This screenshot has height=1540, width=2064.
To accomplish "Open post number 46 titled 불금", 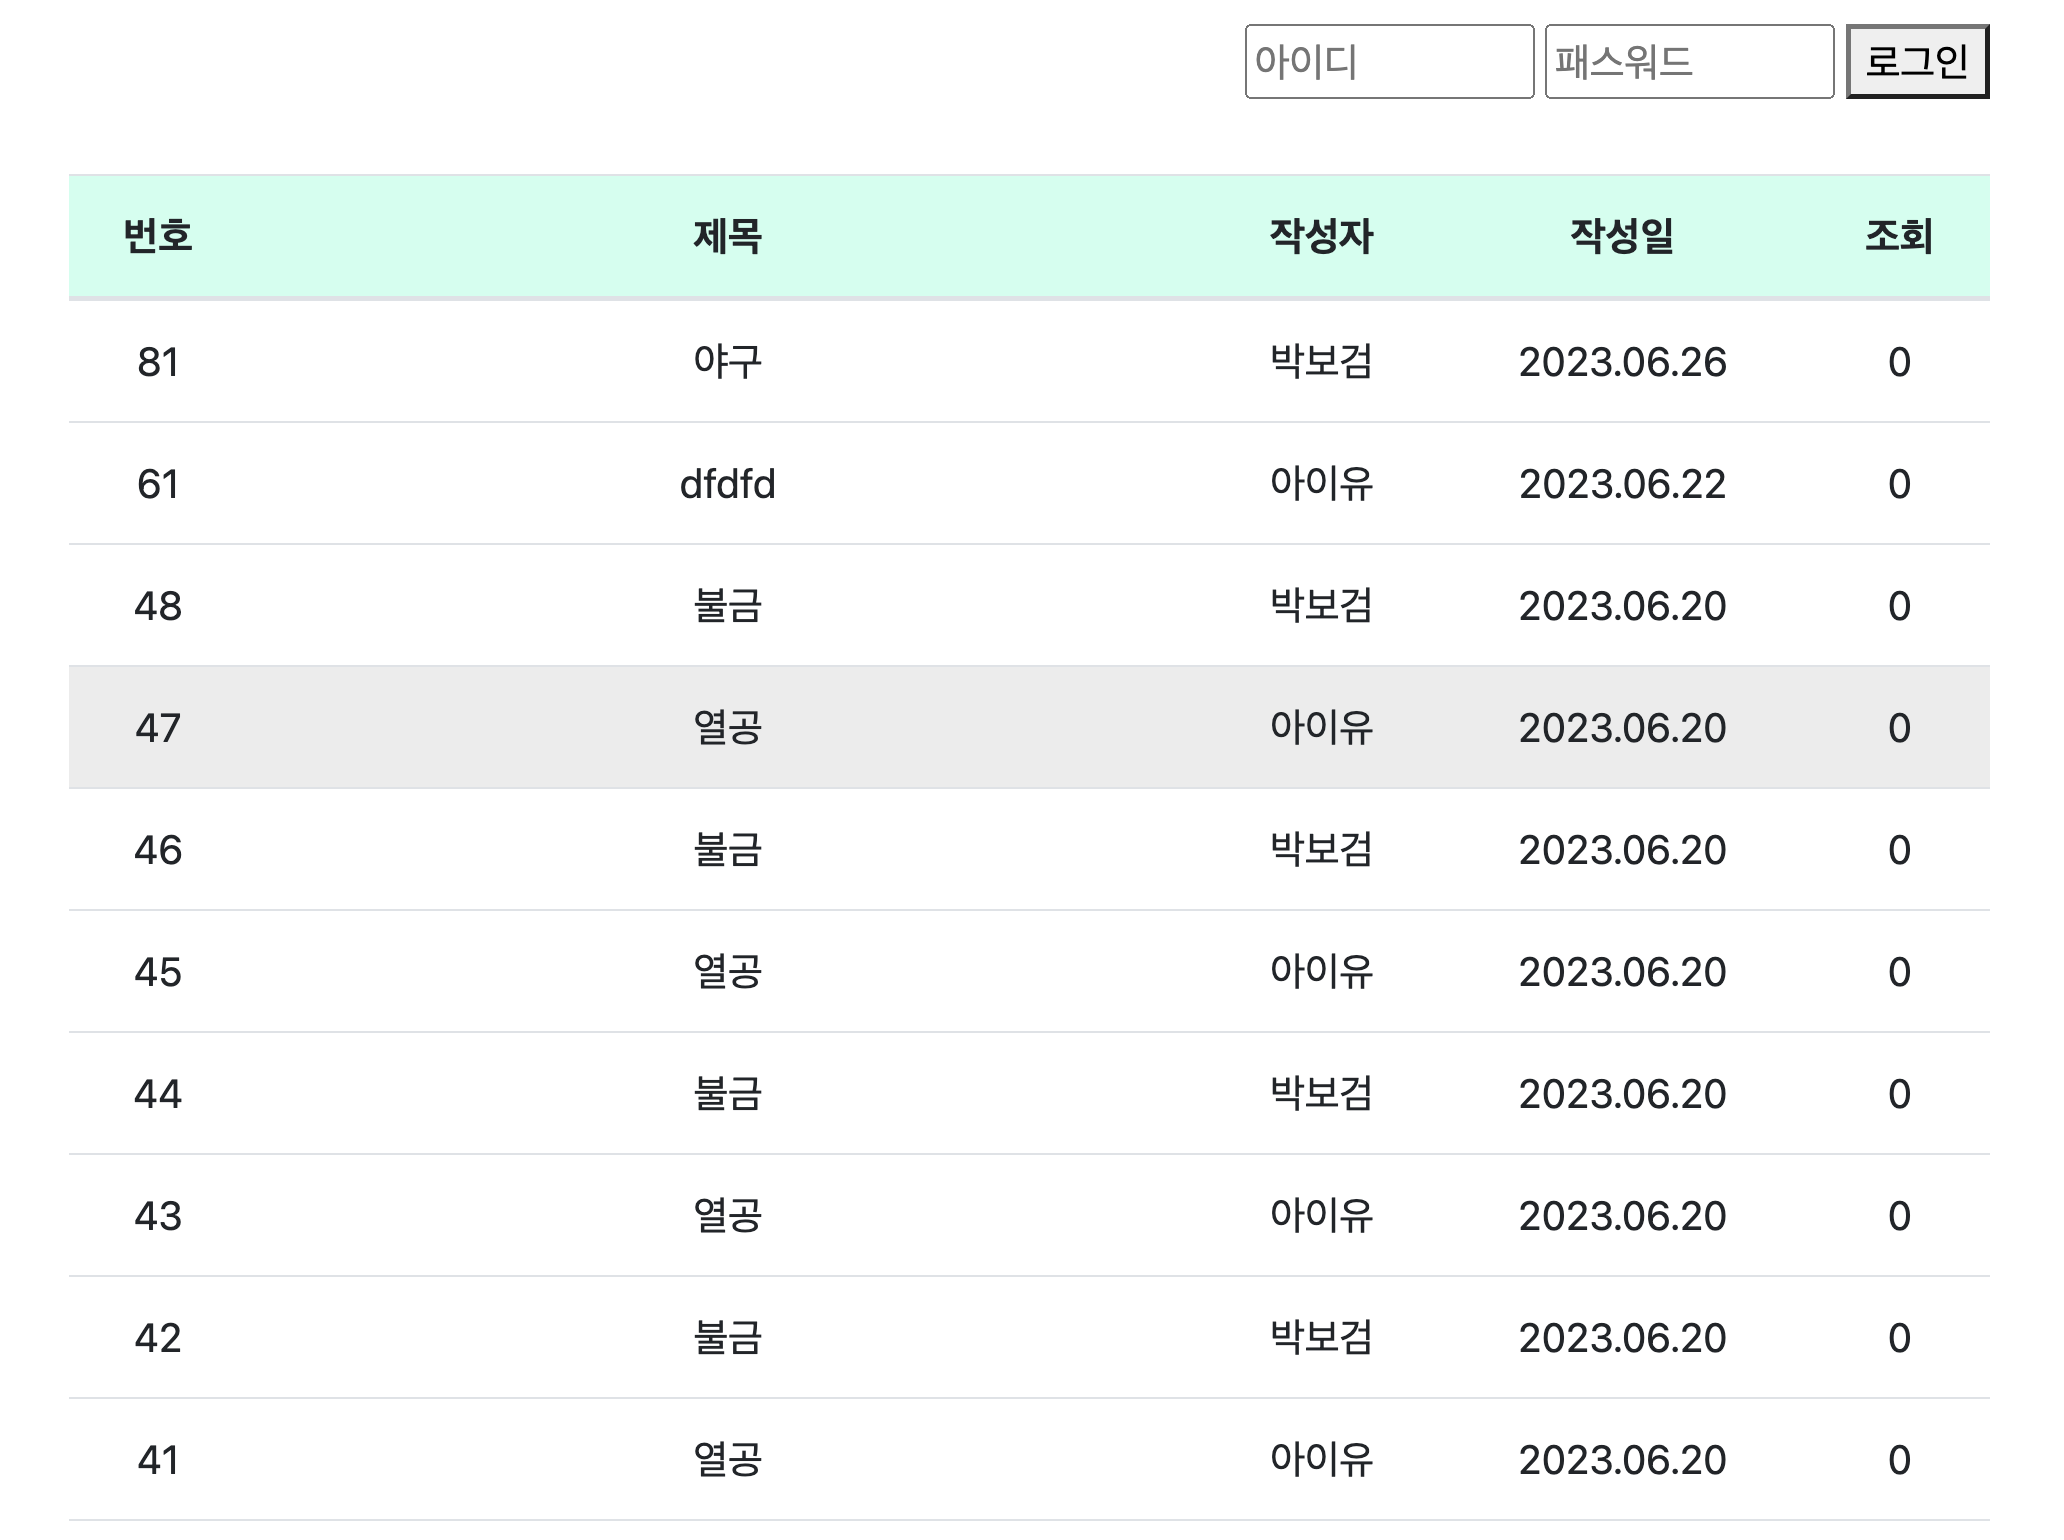I will [727, 850].
